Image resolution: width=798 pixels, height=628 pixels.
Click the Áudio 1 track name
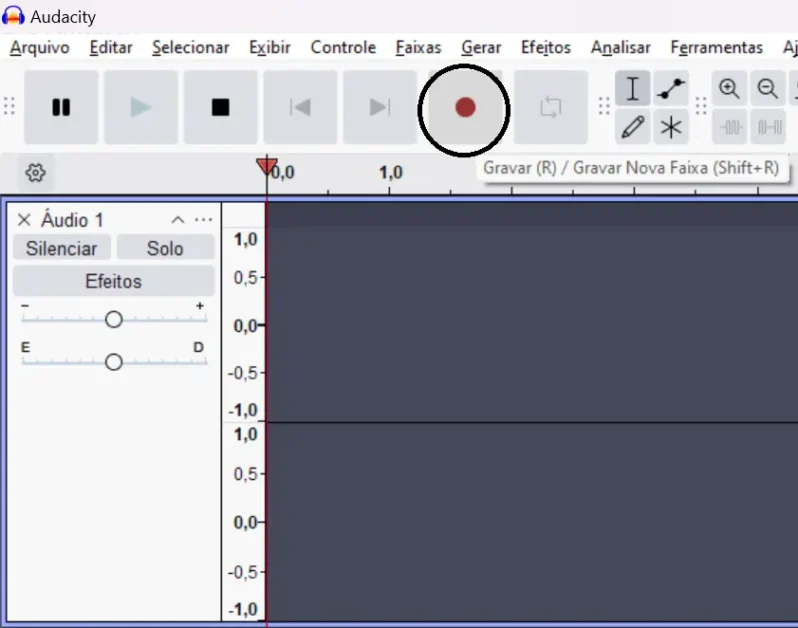click(72, 220)
